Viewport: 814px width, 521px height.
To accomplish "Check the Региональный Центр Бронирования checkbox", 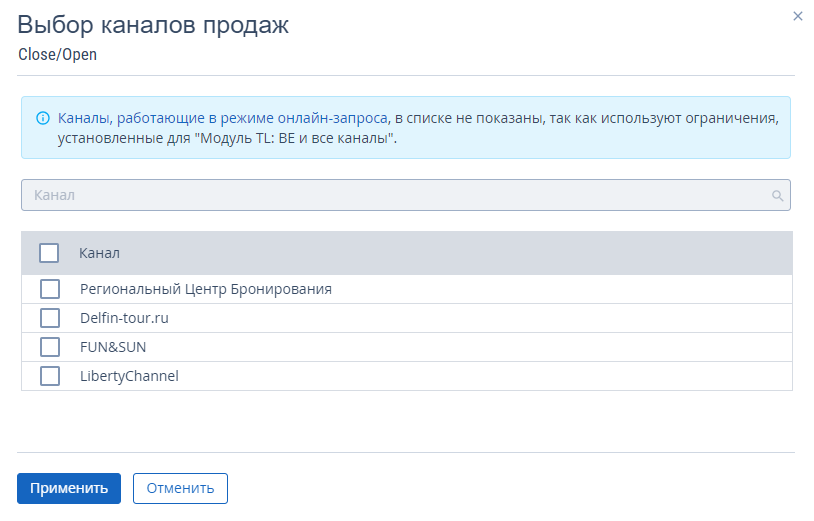I will point(49,289).
